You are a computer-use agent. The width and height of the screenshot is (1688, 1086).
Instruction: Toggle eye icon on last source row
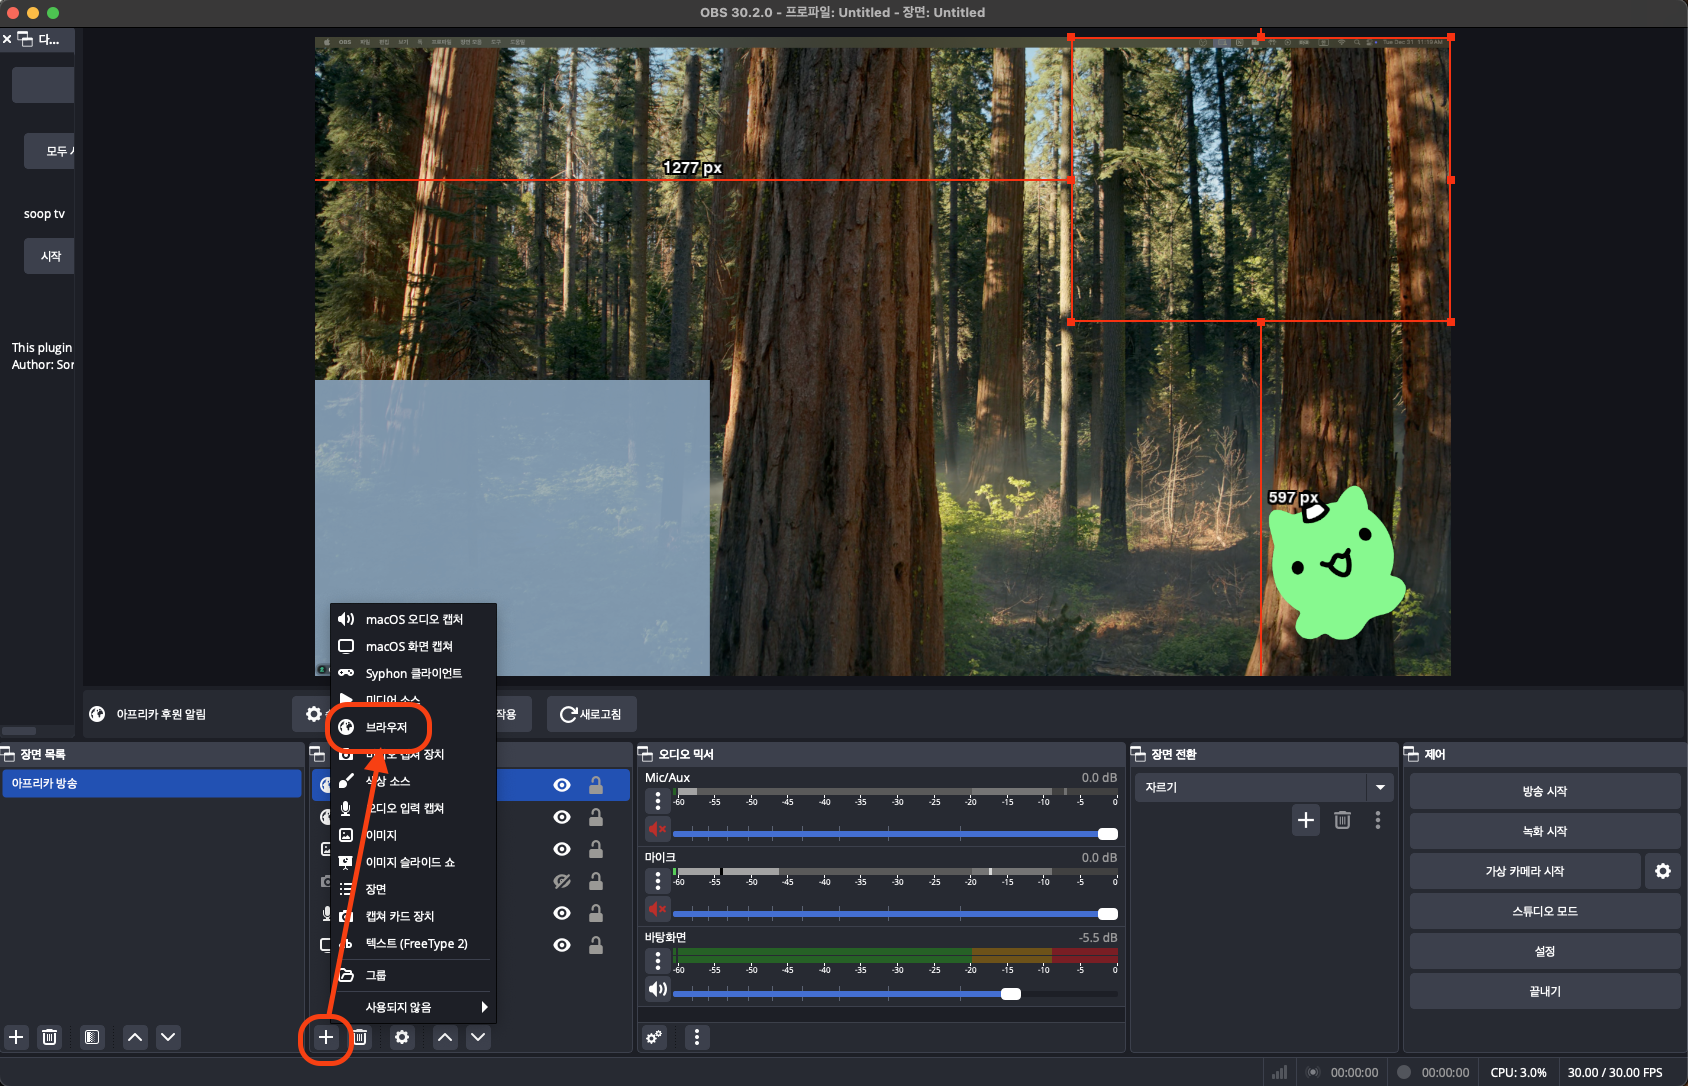pos(562,945)
